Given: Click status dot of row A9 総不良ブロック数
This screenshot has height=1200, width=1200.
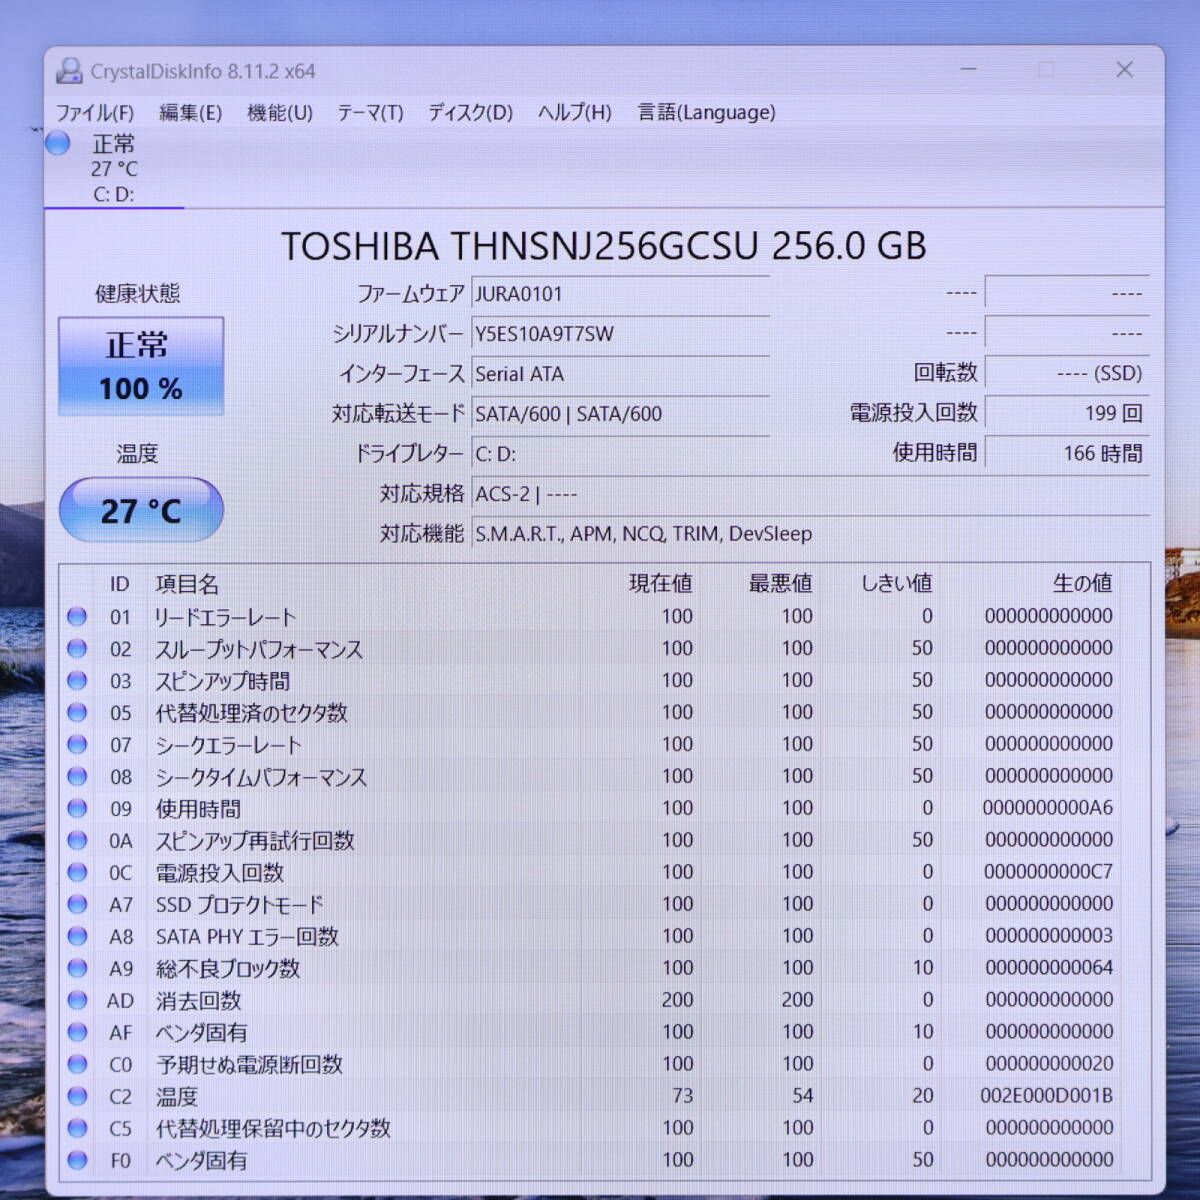Looking at the screenshot, I should click(77, 969).
